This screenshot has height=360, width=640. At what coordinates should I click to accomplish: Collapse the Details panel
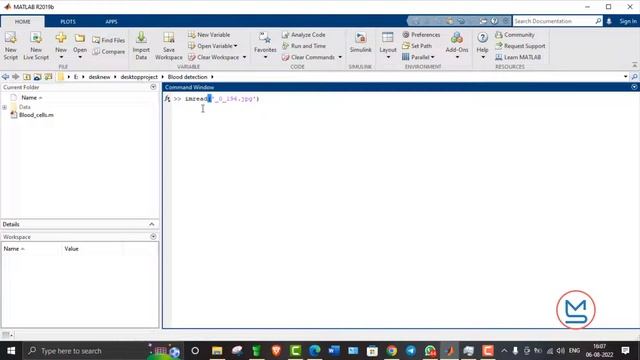pos(151,224)
